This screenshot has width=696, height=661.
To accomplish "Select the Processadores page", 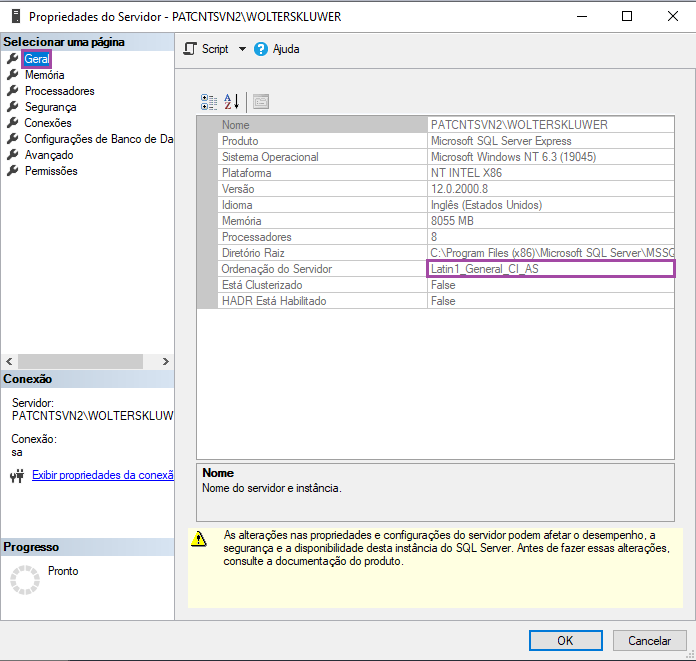I will (x=59, y=91).
